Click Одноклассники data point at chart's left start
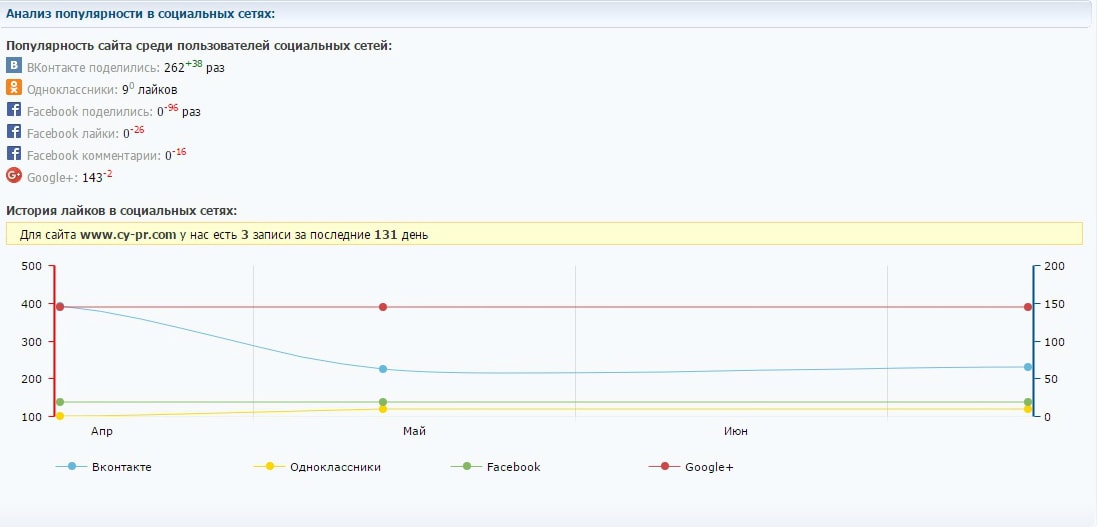Image resolution: width=1098 pixels, height=527 pixels. click(x=60, y=416)
